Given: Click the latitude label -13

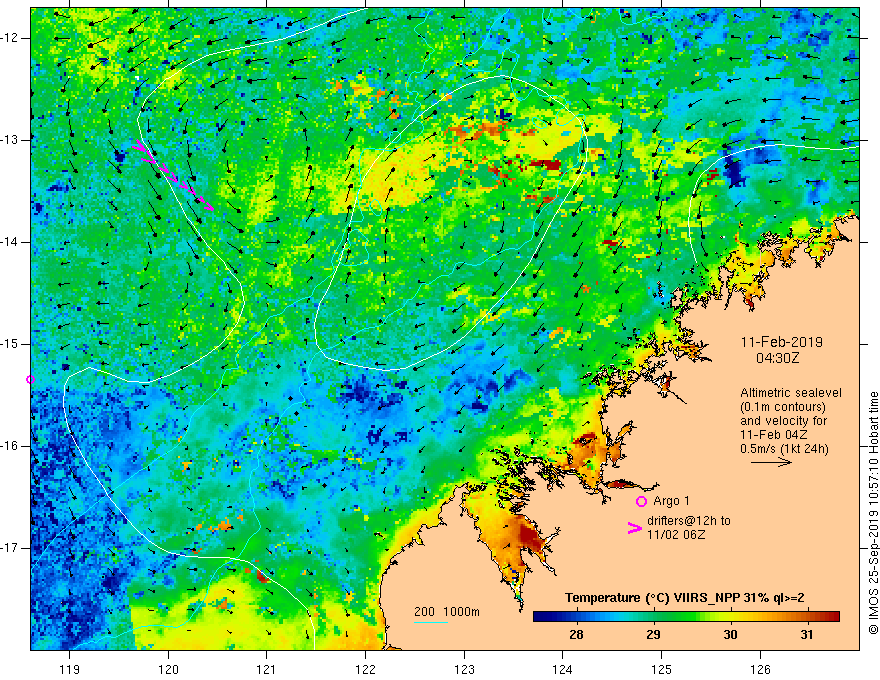Looking at the screenshot, I should [x=10, y=140].
